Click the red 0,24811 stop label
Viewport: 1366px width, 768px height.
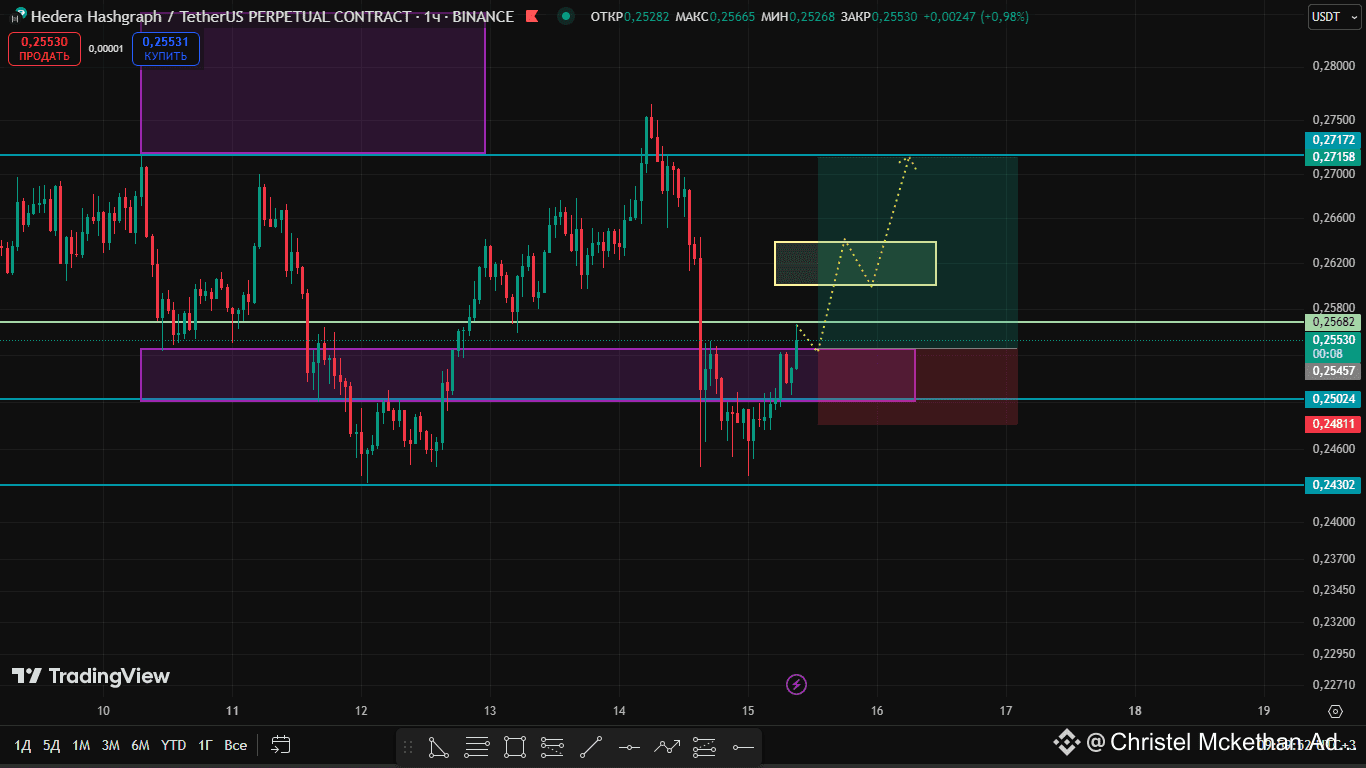[x=1334, y=424]
